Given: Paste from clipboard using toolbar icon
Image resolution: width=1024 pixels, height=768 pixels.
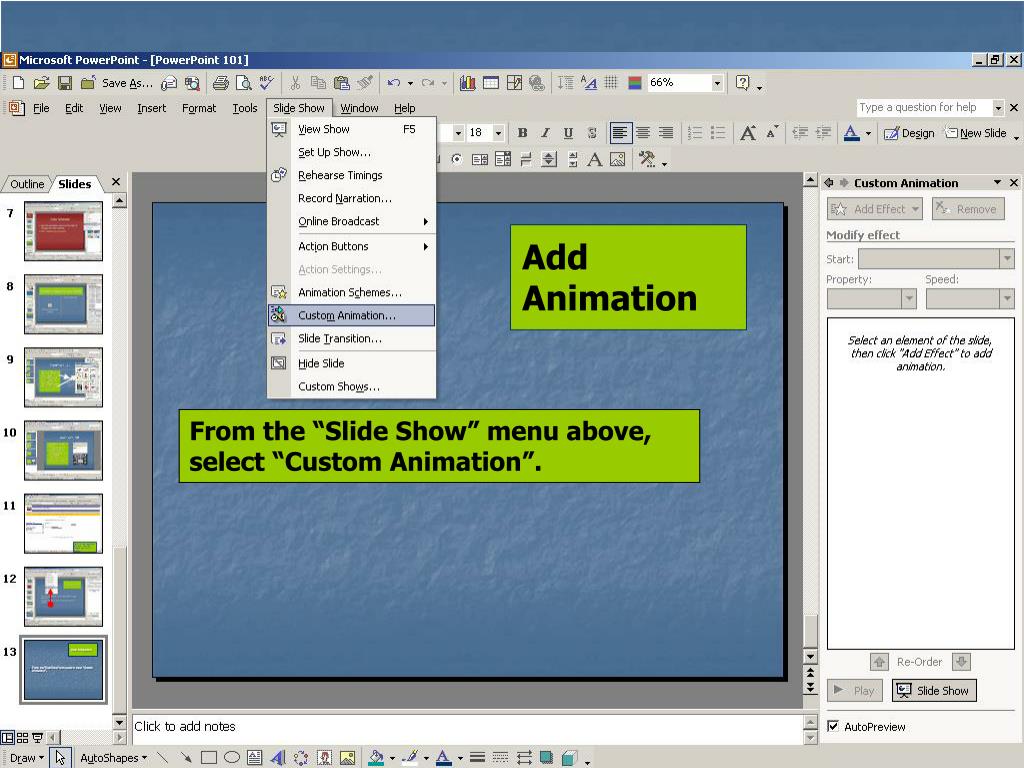Looking at the screenshot, I should click(x=341, y=83).
